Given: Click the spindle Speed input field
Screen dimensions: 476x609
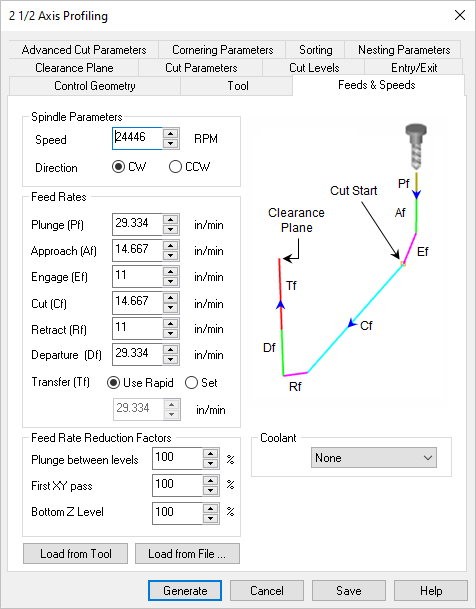Looking at the screenshot, I should point(137,138).
